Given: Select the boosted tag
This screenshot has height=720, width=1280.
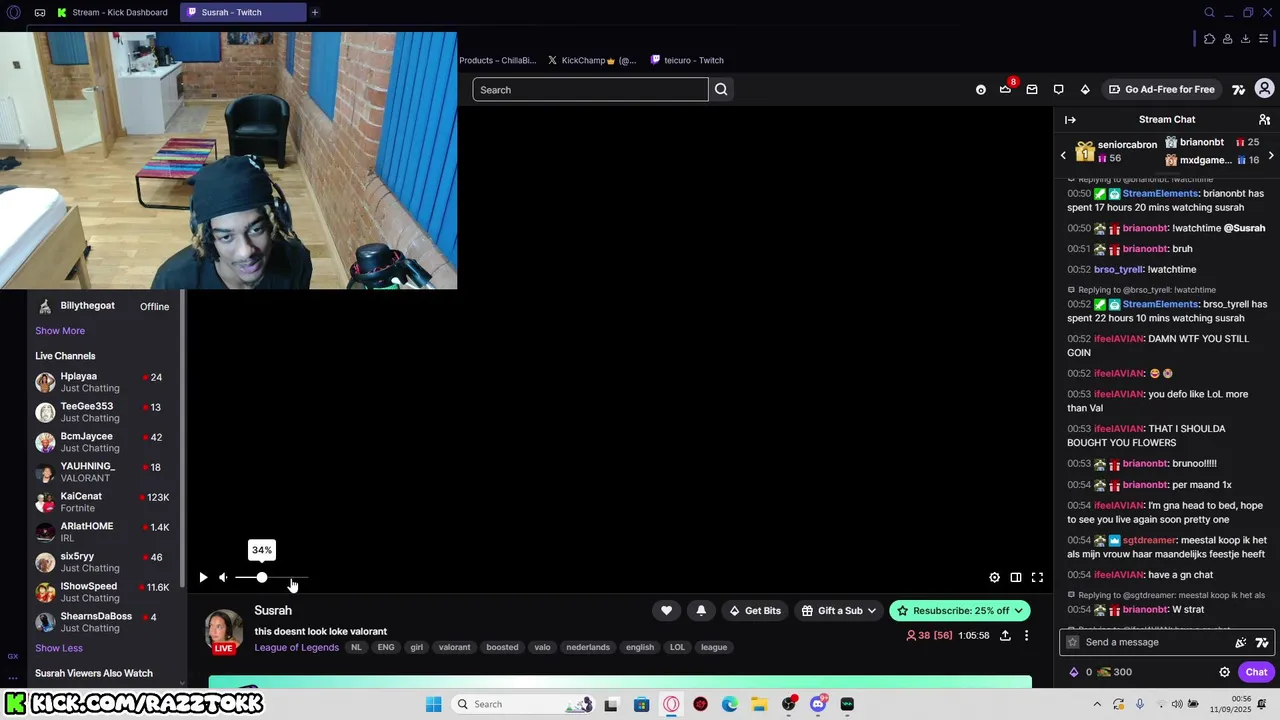Looking at the screenshot, I should pos(502,647).
